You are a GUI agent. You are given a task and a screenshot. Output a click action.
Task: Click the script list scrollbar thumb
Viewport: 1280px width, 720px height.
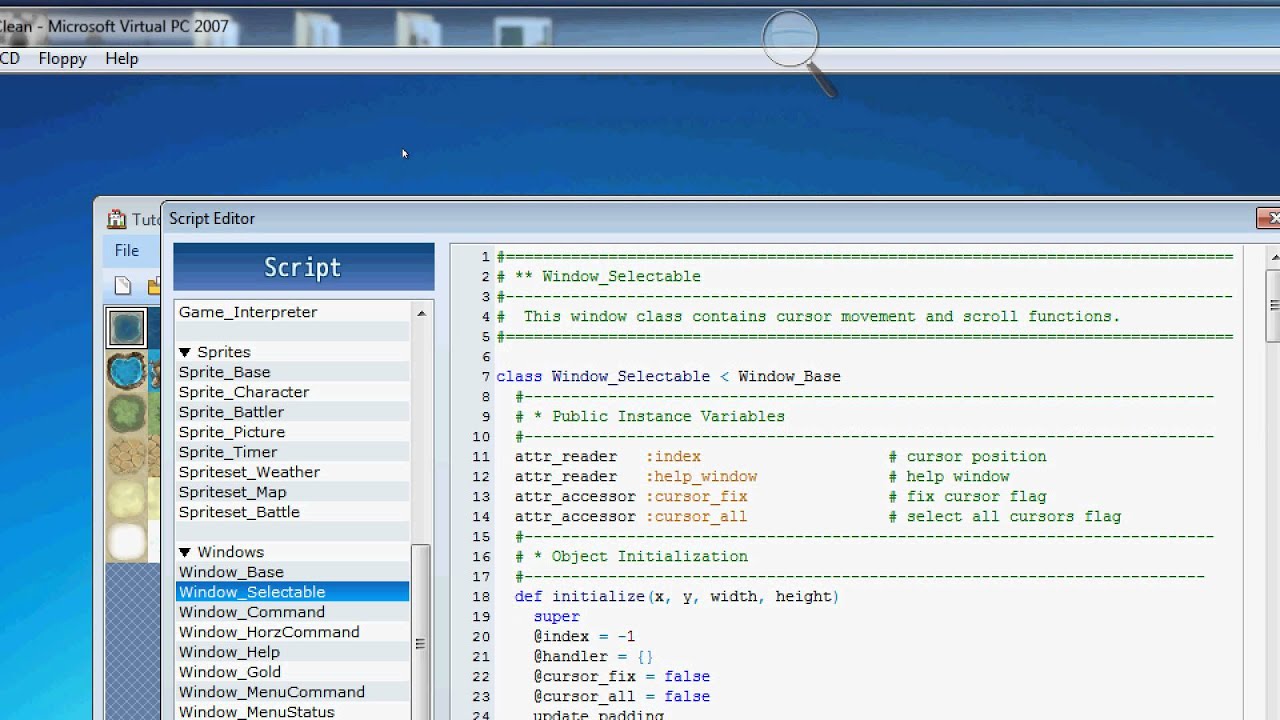[421, 643]
